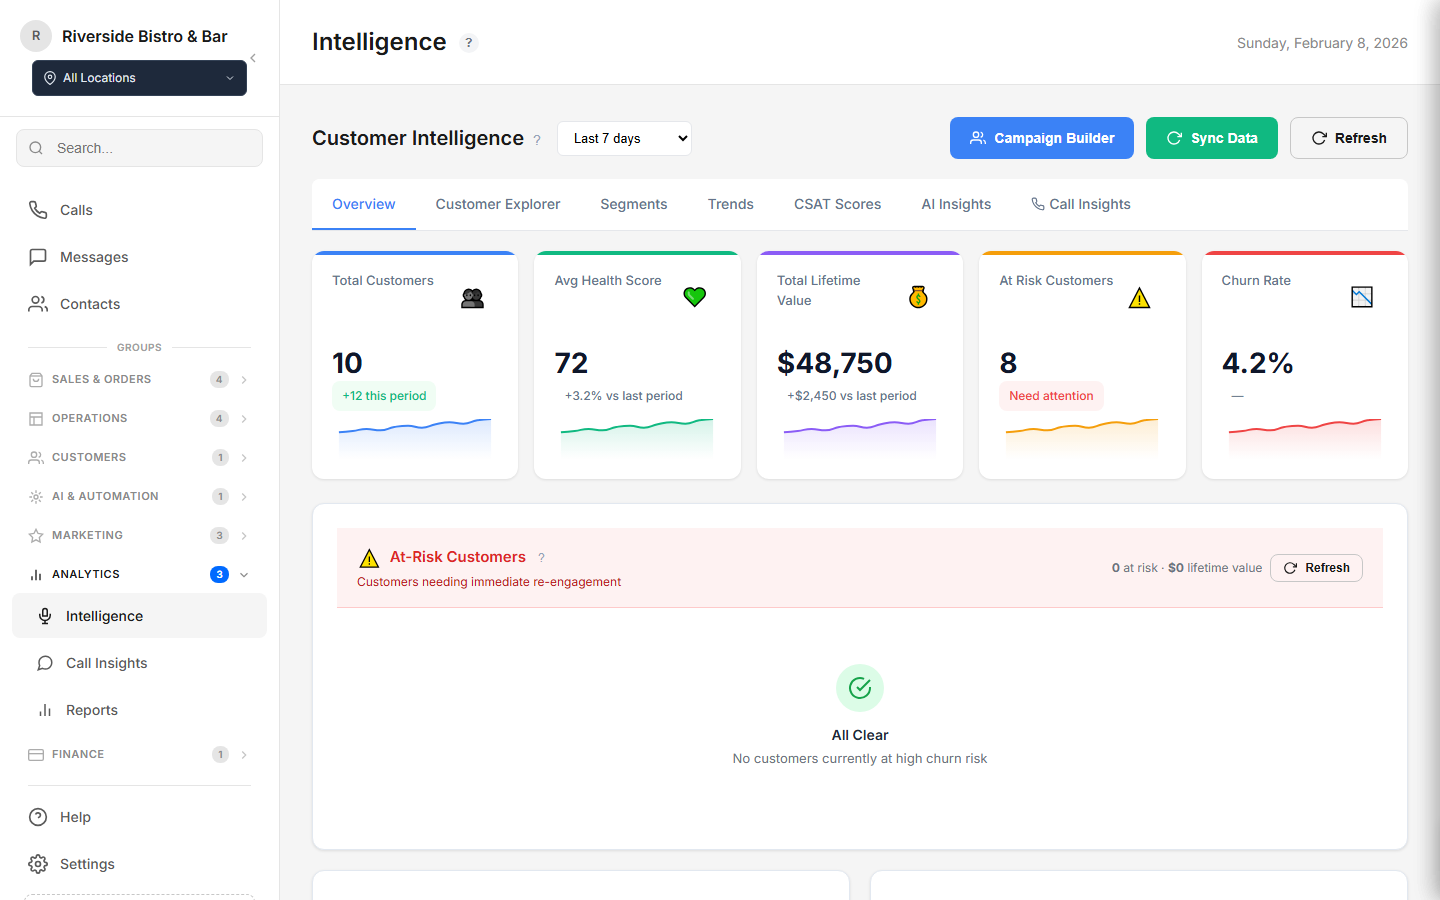Click the Intelligence microphone icon
Screen dimensions: 1440x900
(44, 616)
